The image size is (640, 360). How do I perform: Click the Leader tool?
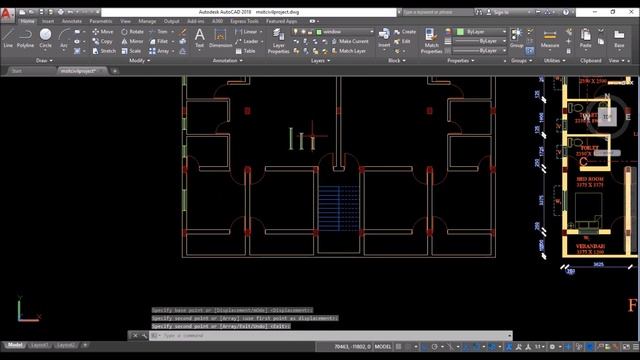click(247, 41)
